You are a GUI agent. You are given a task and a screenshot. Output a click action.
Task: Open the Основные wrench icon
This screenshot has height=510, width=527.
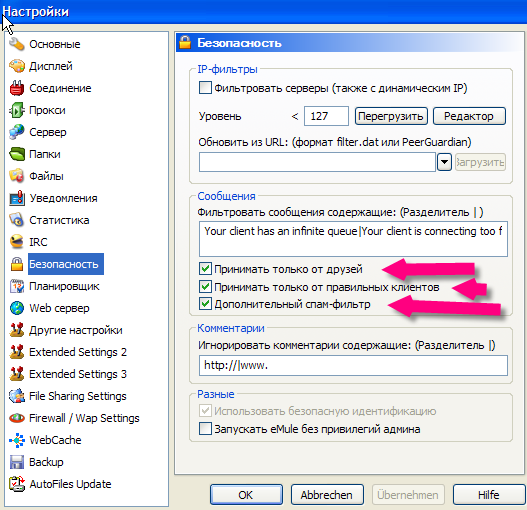point(16,44)
